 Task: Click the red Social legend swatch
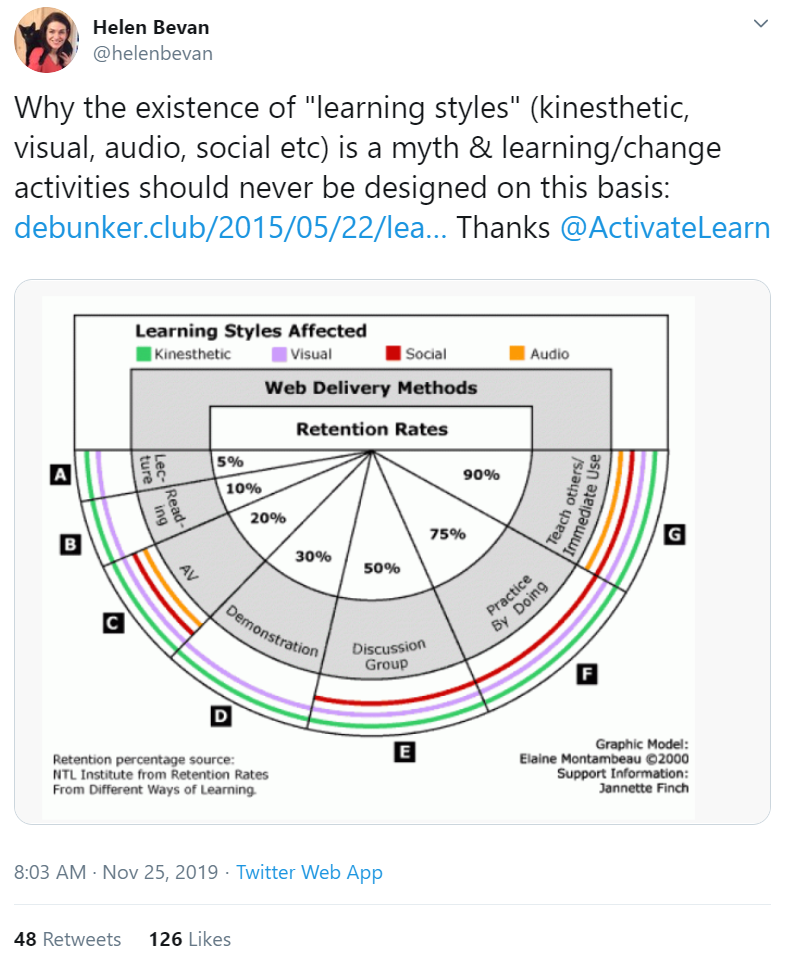394,353
